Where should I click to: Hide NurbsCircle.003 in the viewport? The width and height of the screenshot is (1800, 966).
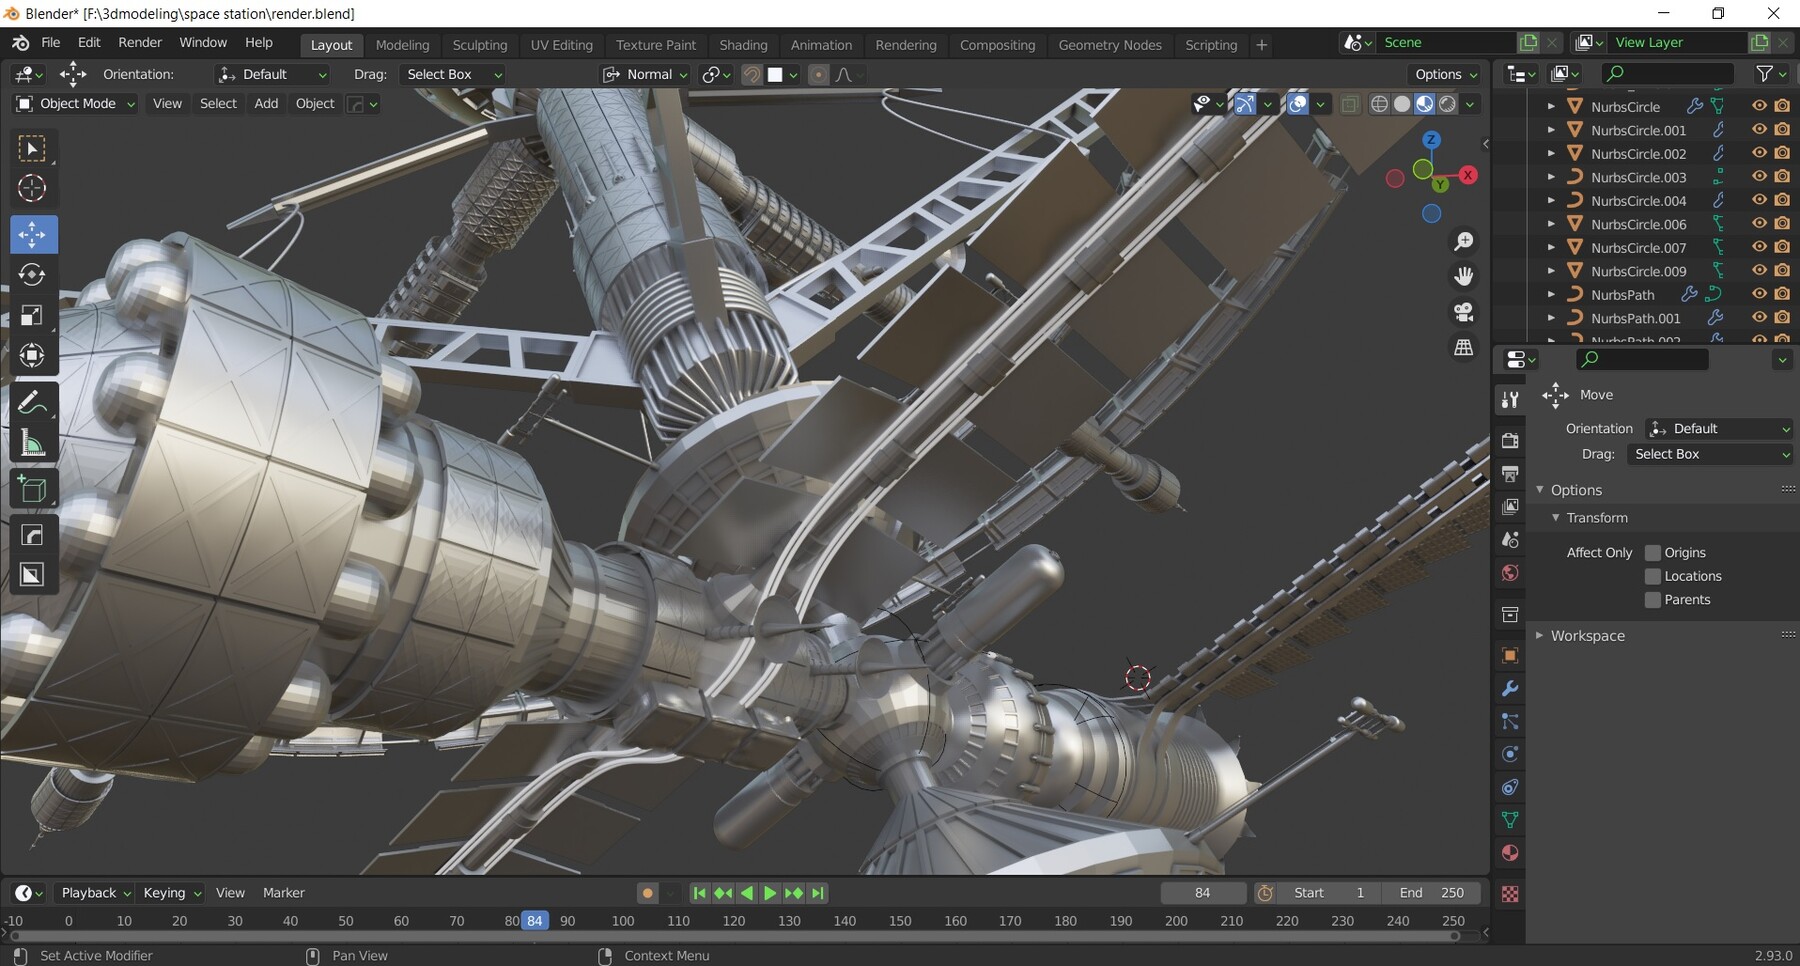pos(1758,177)
